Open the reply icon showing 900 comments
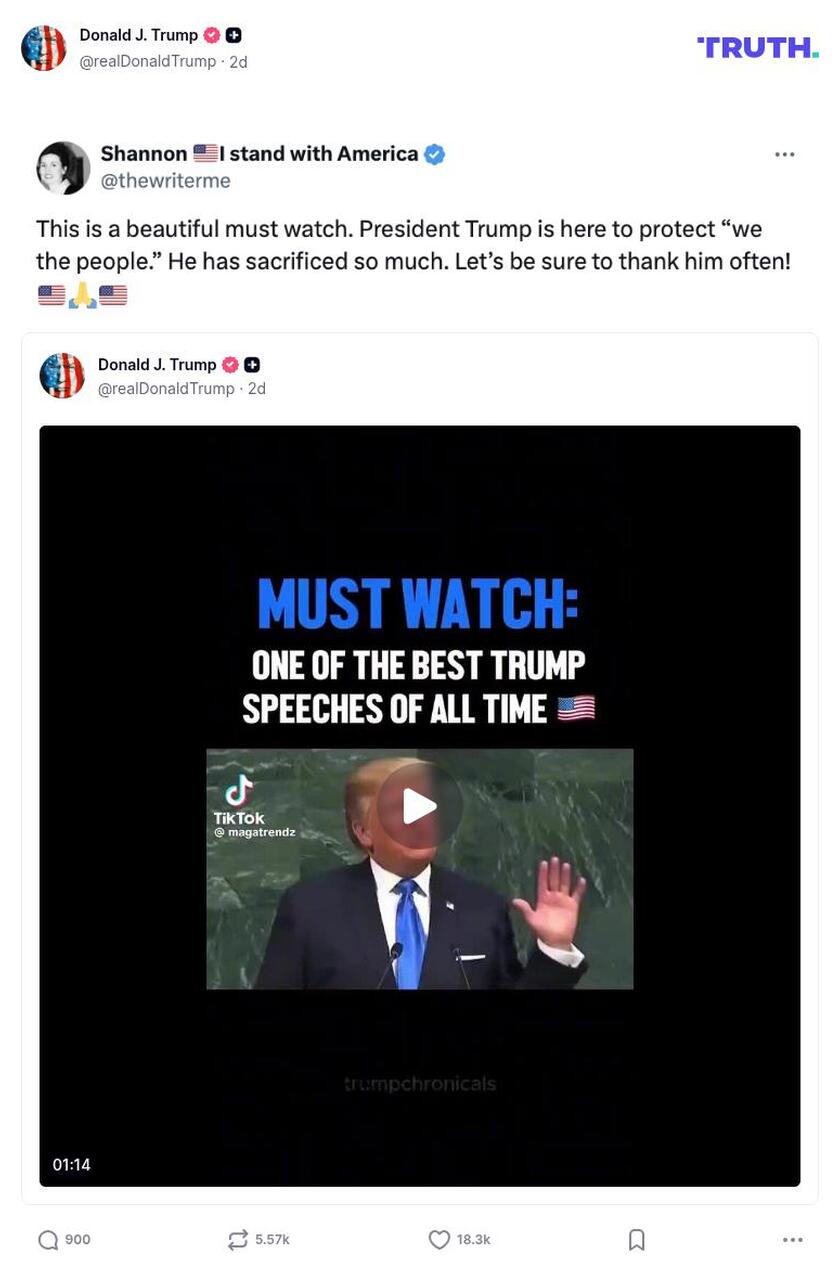The height and width of the screenshot is (1274, 840). click(x=48, y=1239)
